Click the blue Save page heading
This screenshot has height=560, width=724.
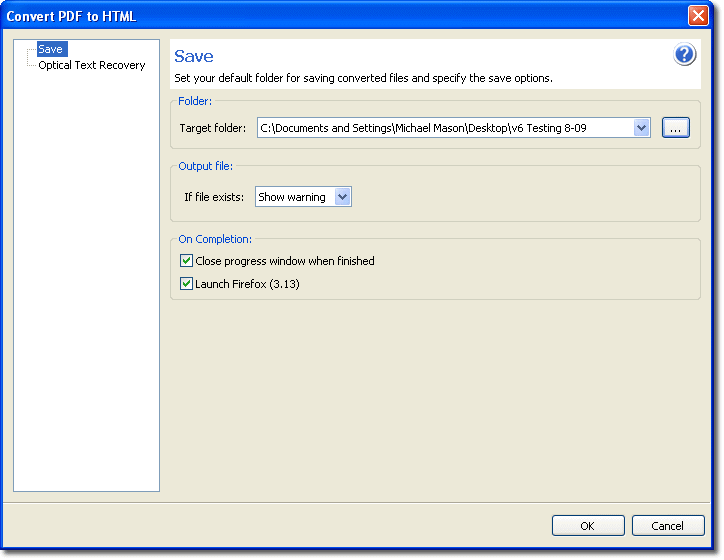coord(194,57)
